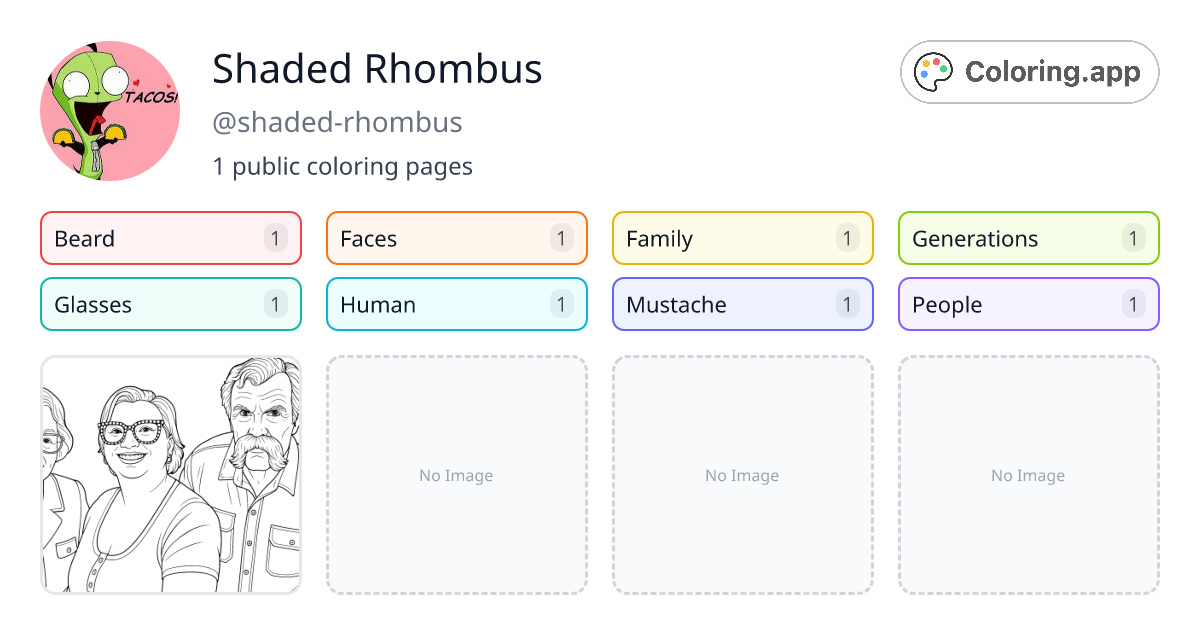Click the Generations count badge
This screenshot has height=630, width=1200.
coord(1133,238)
